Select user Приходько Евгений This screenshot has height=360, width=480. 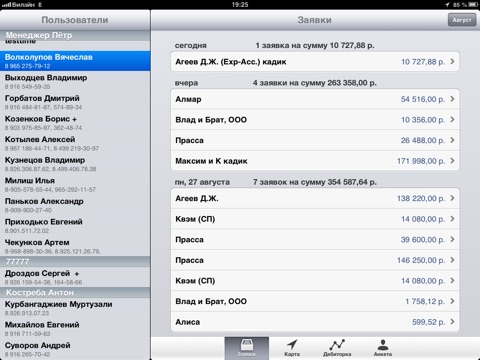click(75, 226)
